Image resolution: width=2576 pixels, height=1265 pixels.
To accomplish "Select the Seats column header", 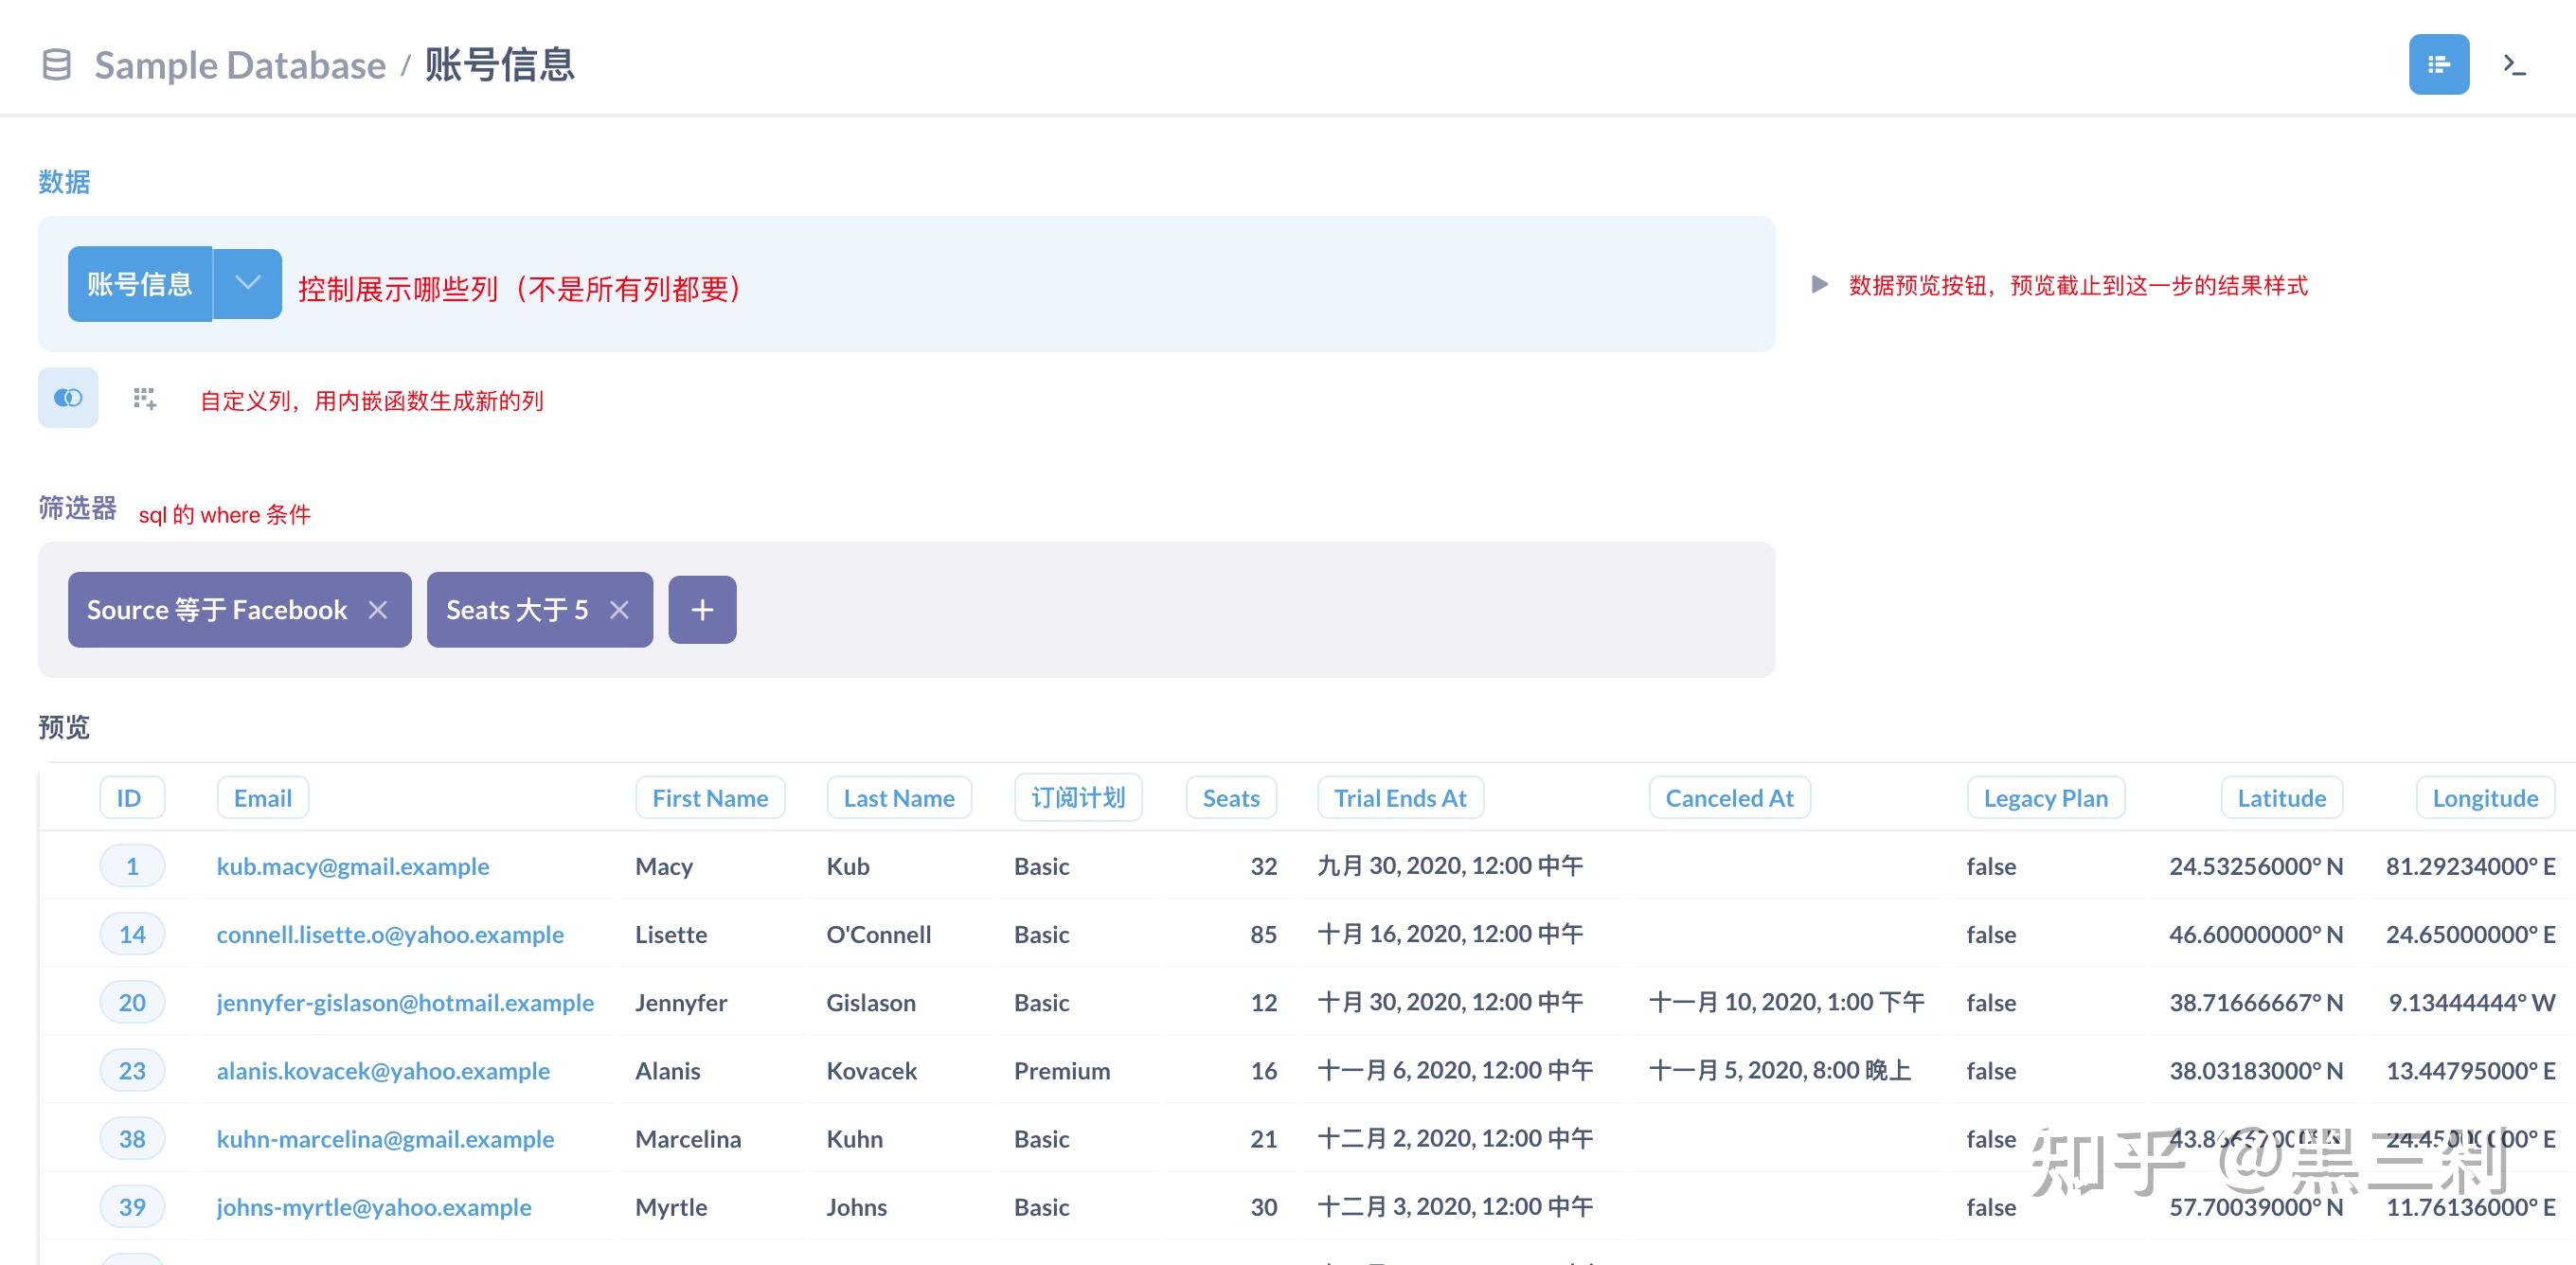I will 1231,798.
